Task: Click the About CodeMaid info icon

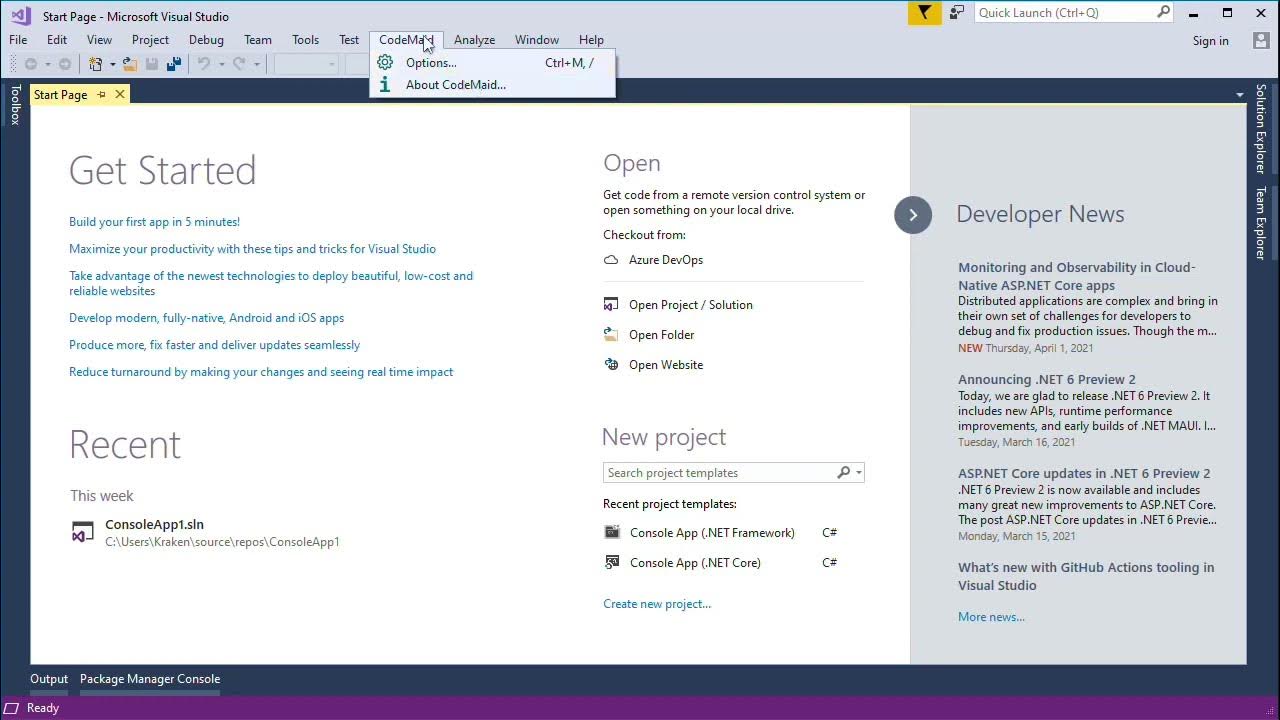Action: [x=385, y=84]
